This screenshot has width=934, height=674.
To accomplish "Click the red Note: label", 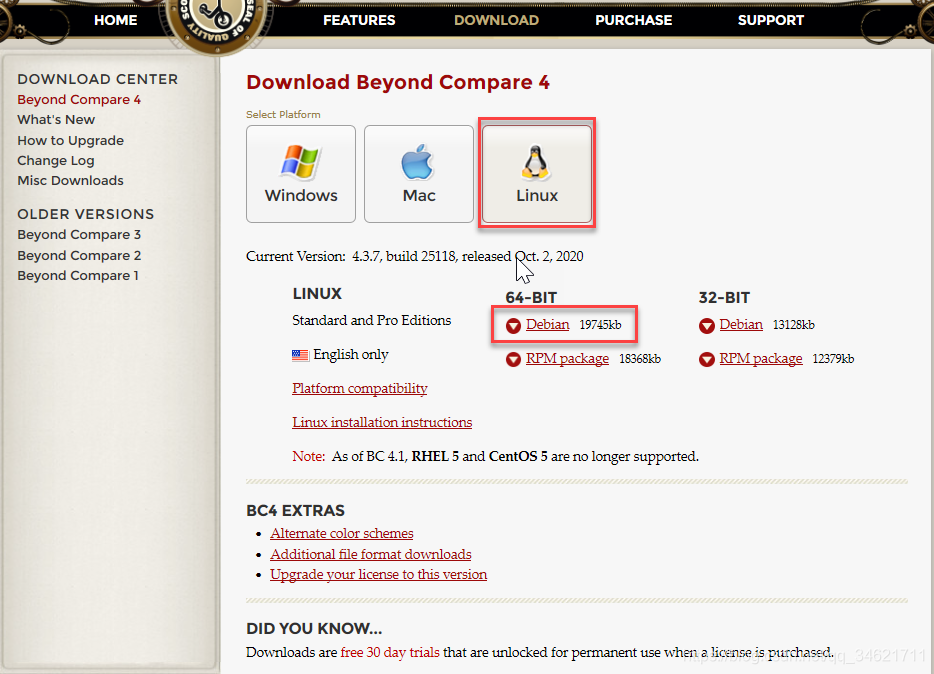I will 309,457.
